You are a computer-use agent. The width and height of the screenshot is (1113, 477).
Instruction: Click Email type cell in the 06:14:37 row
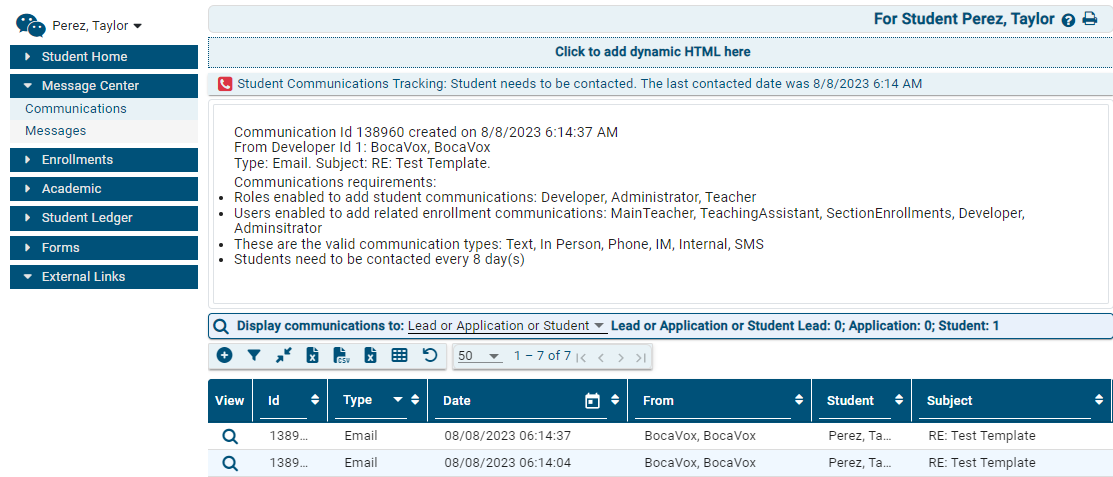tap(361, 436)
